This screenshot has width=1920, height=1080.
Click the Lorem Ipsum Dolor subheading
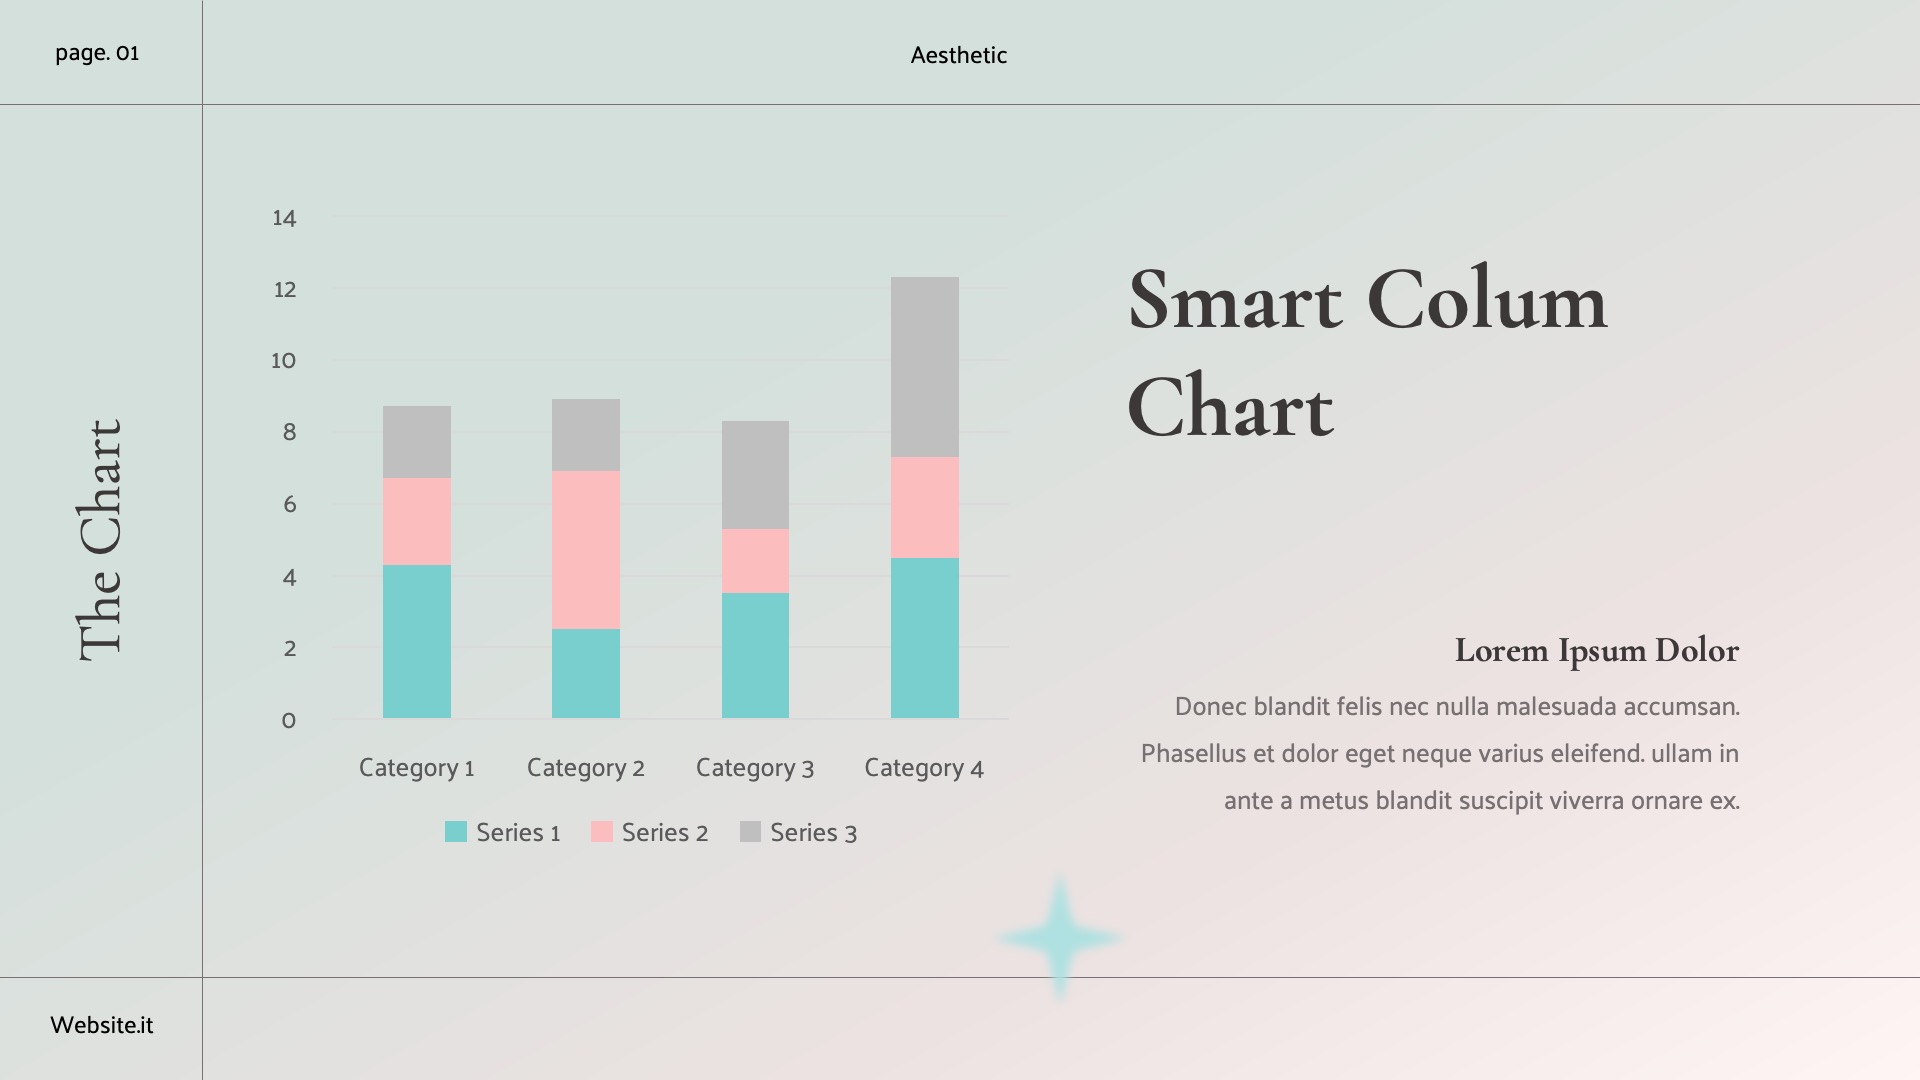(1596, 651)
